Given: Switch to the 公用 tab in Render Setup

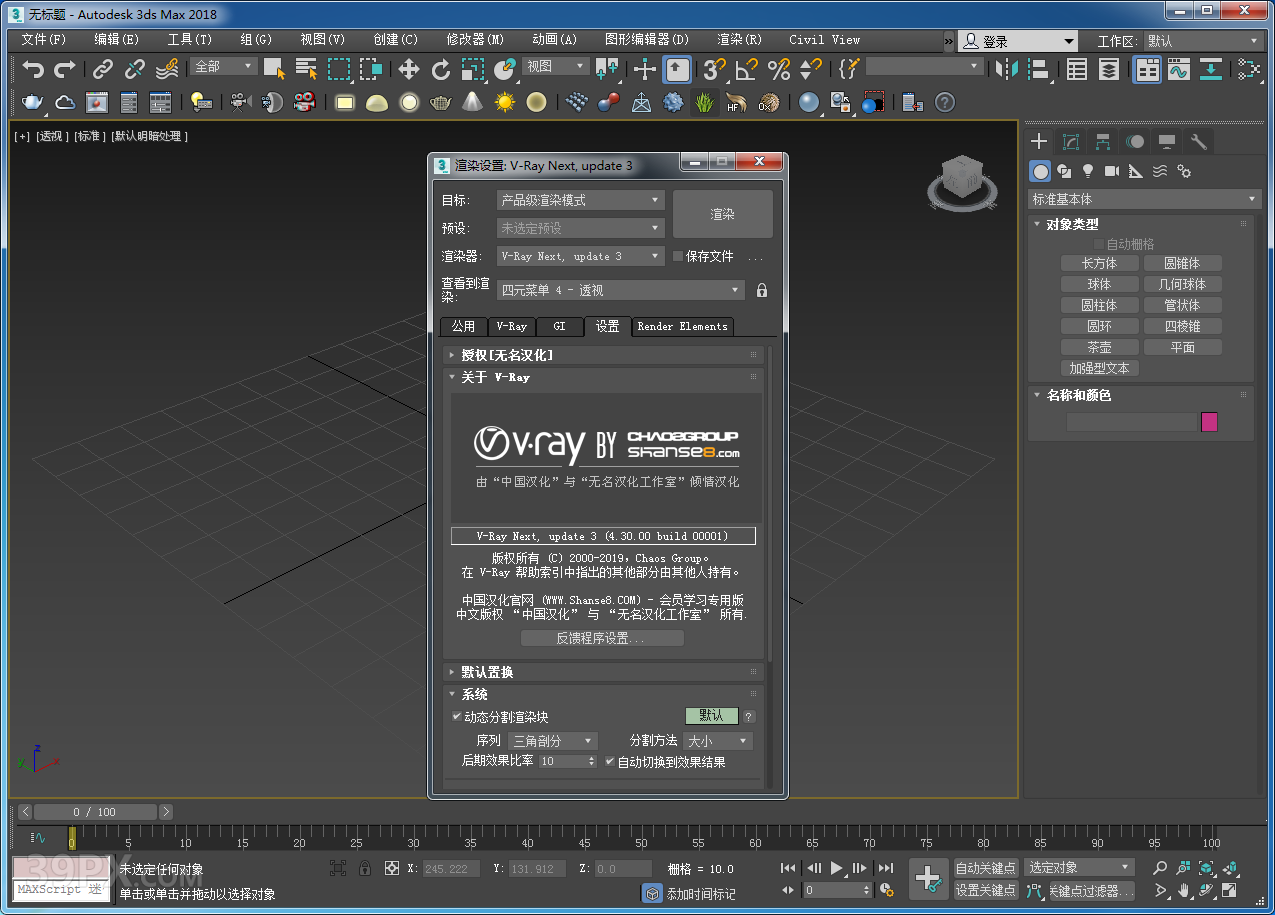Looking at the screenshot, I should click(463, 326).
